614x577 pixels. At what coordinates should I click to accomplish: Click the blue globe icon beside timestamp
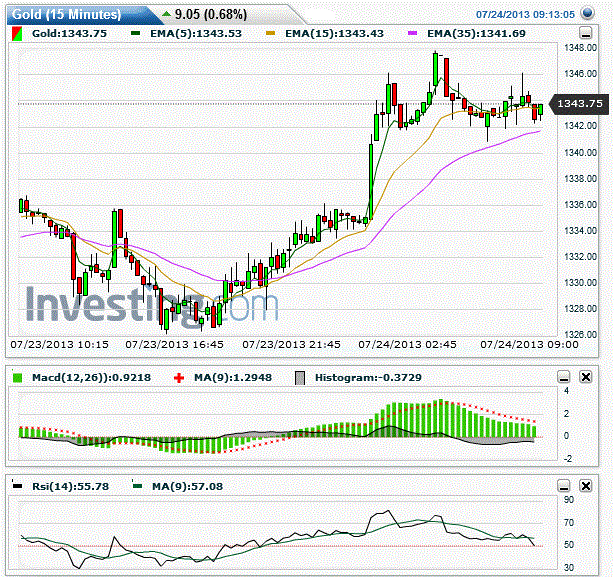point(587,13)
